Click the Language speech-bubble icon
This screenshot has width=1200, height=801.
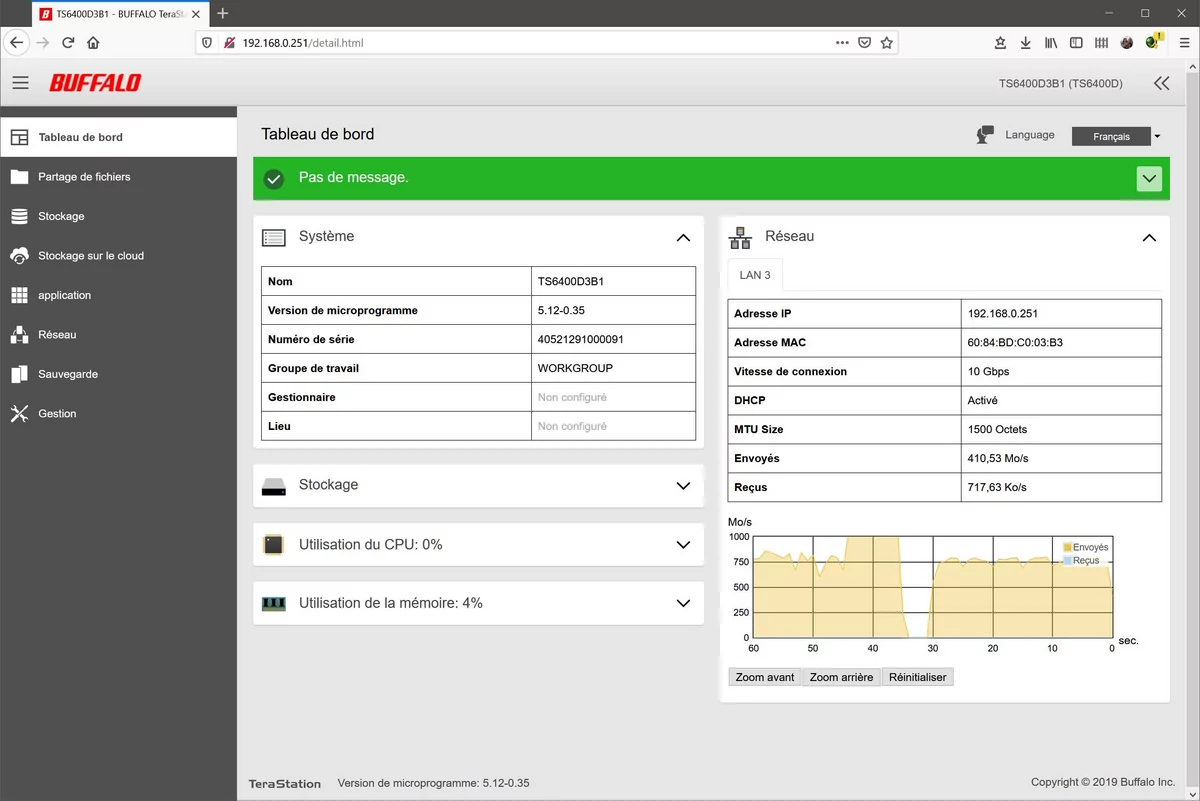coord(985,135)
